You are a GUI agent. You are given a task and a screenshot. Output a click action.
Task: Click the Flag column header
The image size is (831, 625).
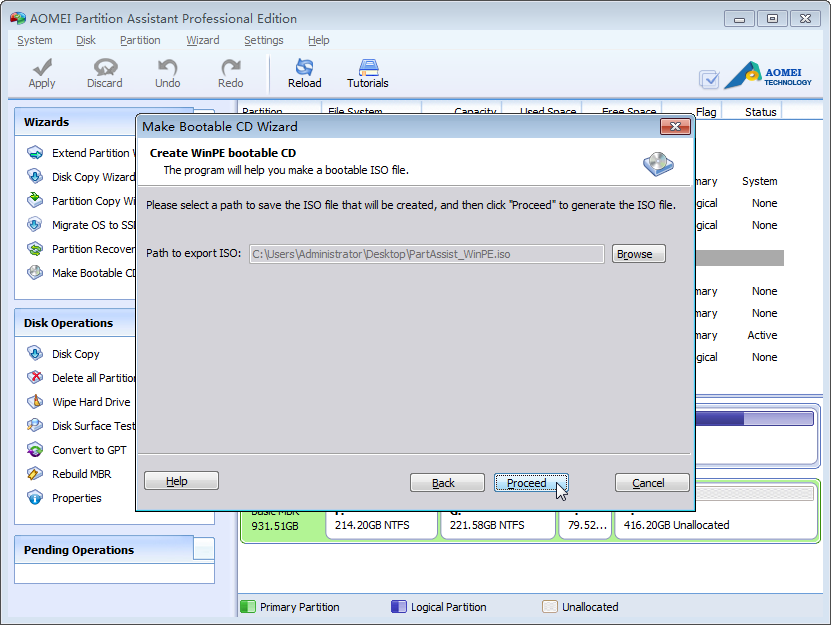click(706, 112)
